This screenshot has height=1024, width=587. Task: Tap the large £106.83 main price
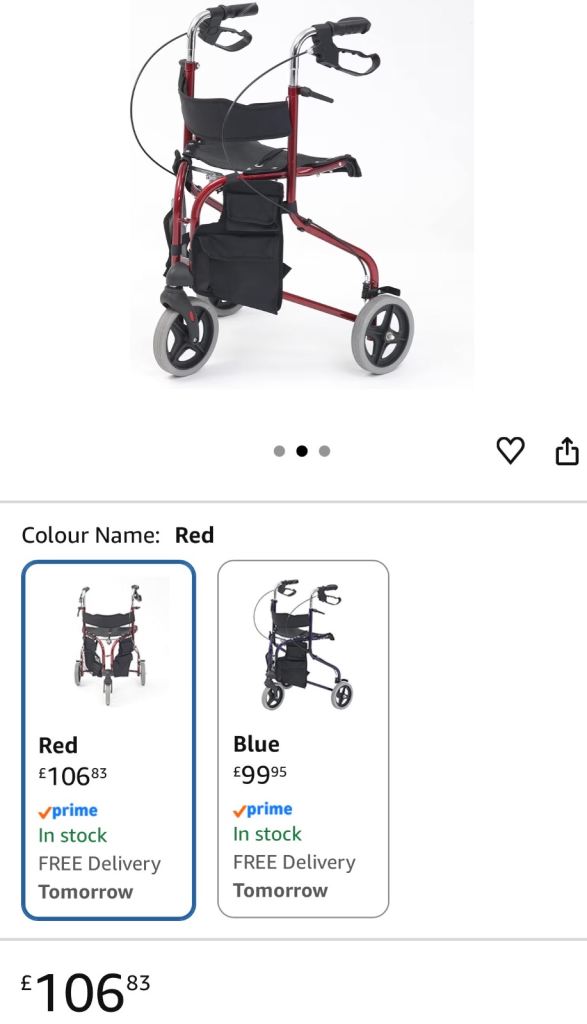86,991
